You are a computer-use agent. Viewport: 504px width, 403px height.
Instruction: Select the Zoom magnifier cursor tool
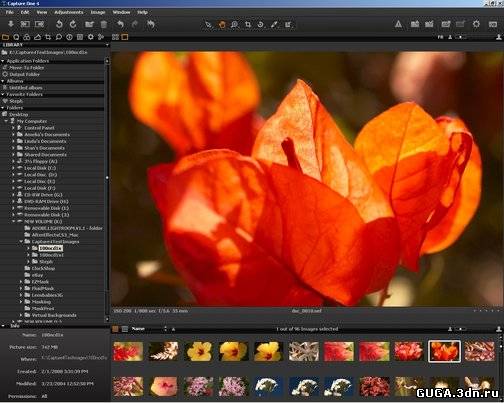coord(234,24)
